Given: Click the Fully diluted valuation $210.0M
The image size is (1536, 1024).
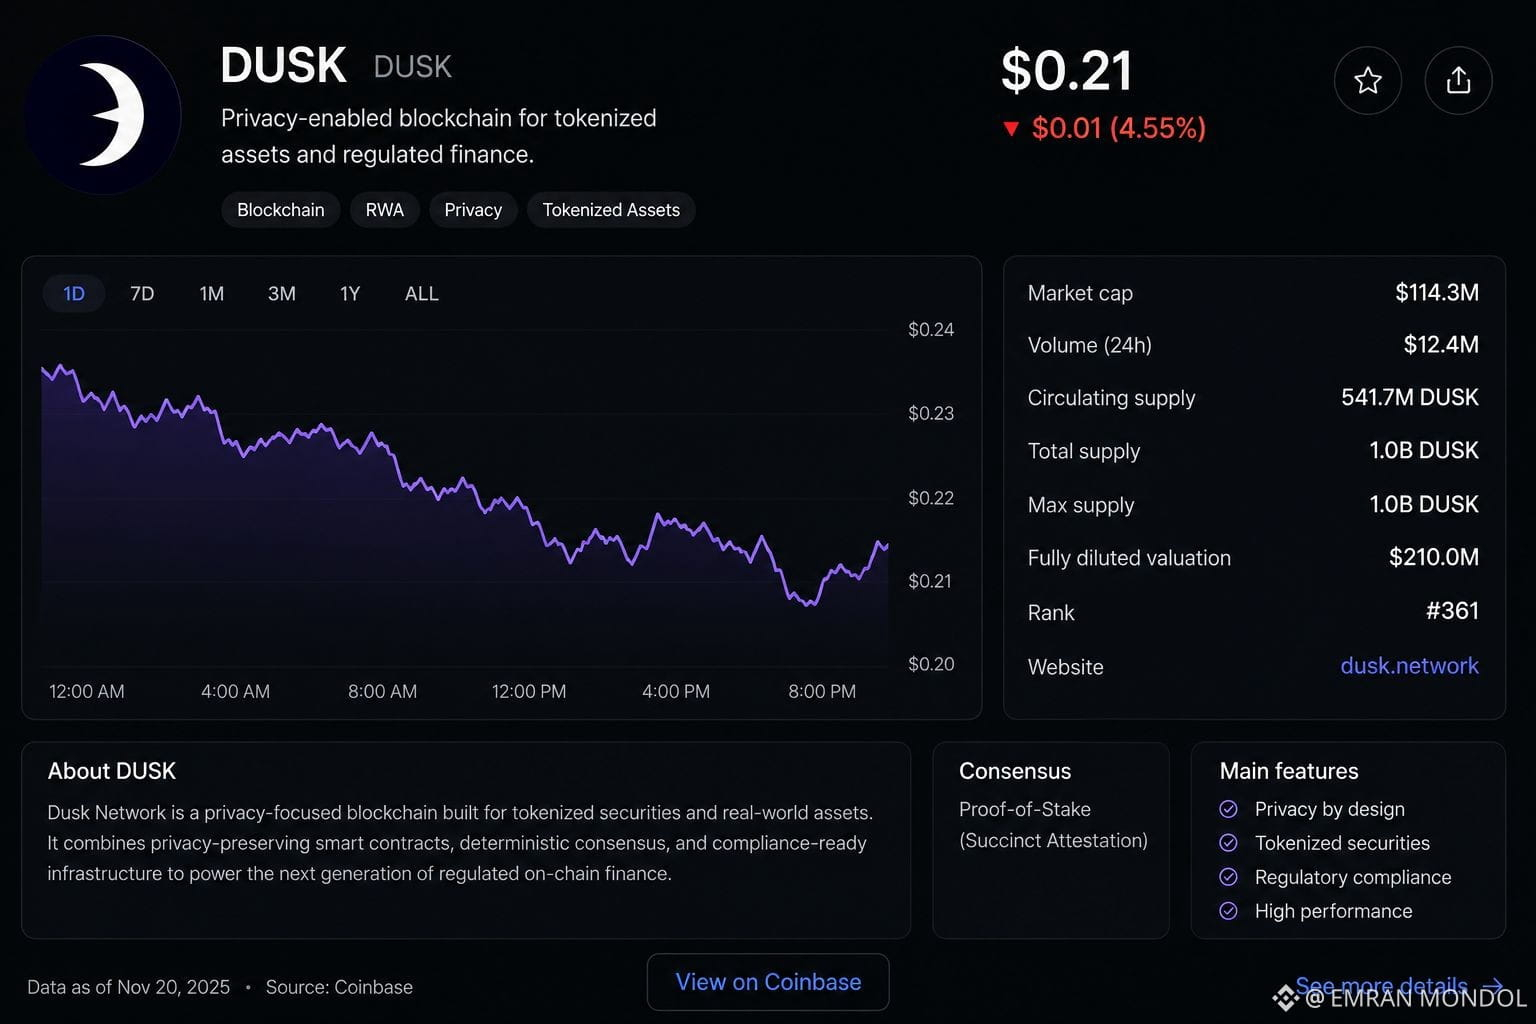Looking at the screenshot, I should point(1434,558).
